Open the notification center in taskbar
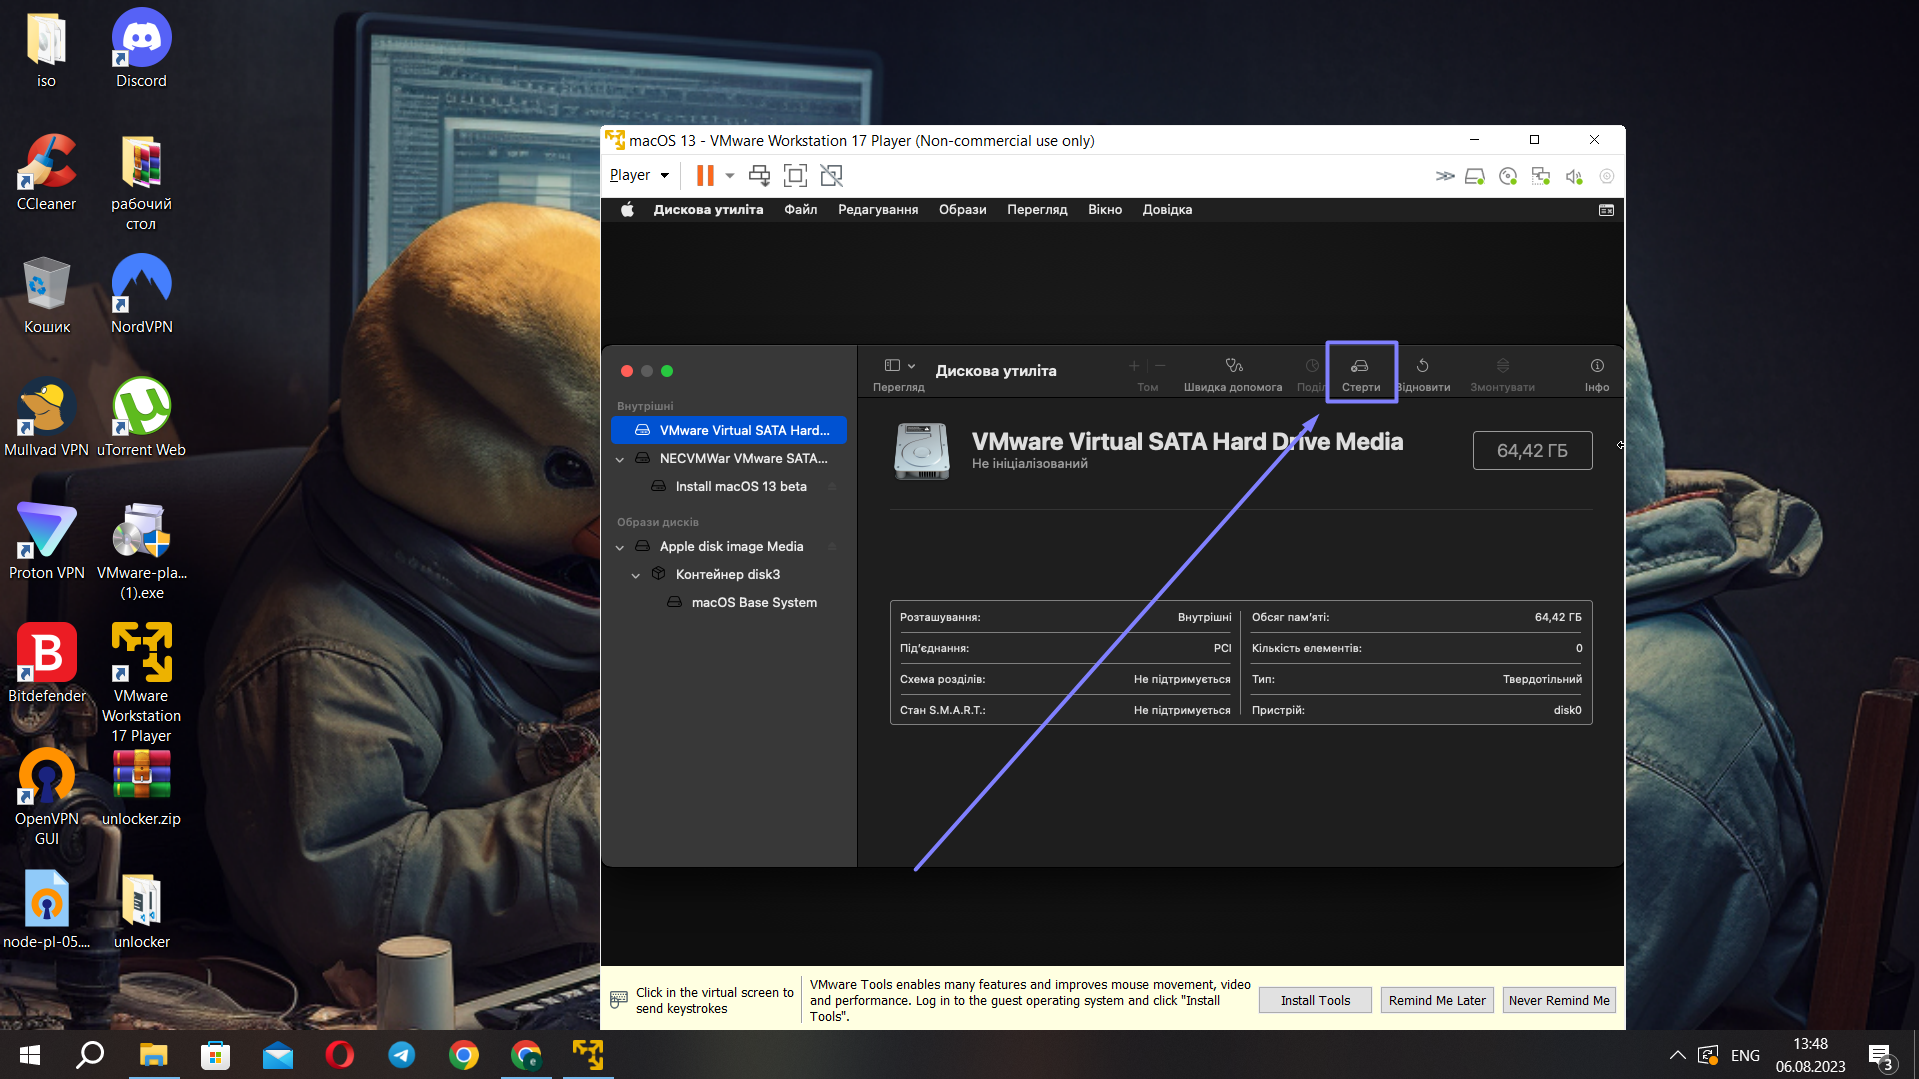The height and width of the screenshot is (1079, 1919). point(1880,1056)
